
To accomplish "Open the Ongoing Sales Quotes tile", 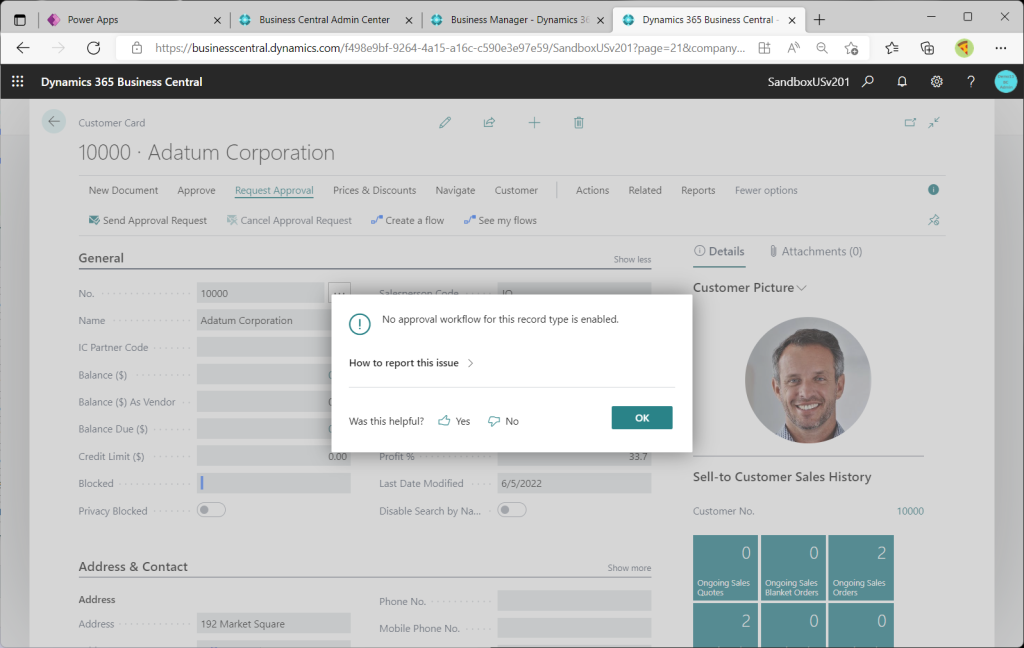I will [726, 568].
